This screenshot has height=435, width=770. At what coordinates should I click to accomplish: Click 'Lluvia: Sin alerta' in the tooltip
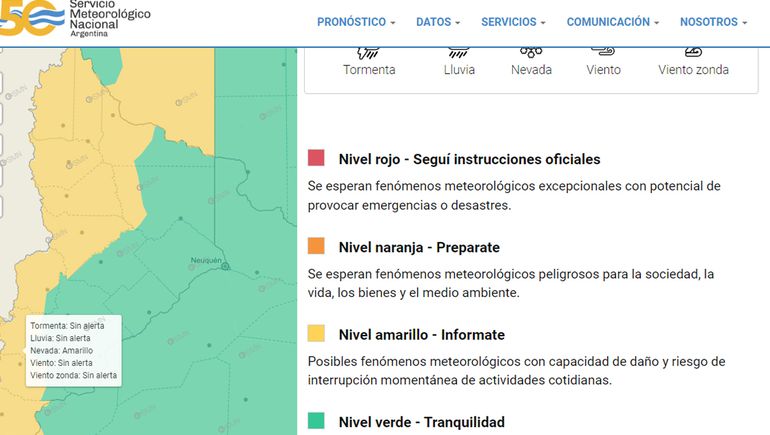(x=60, y=338)
